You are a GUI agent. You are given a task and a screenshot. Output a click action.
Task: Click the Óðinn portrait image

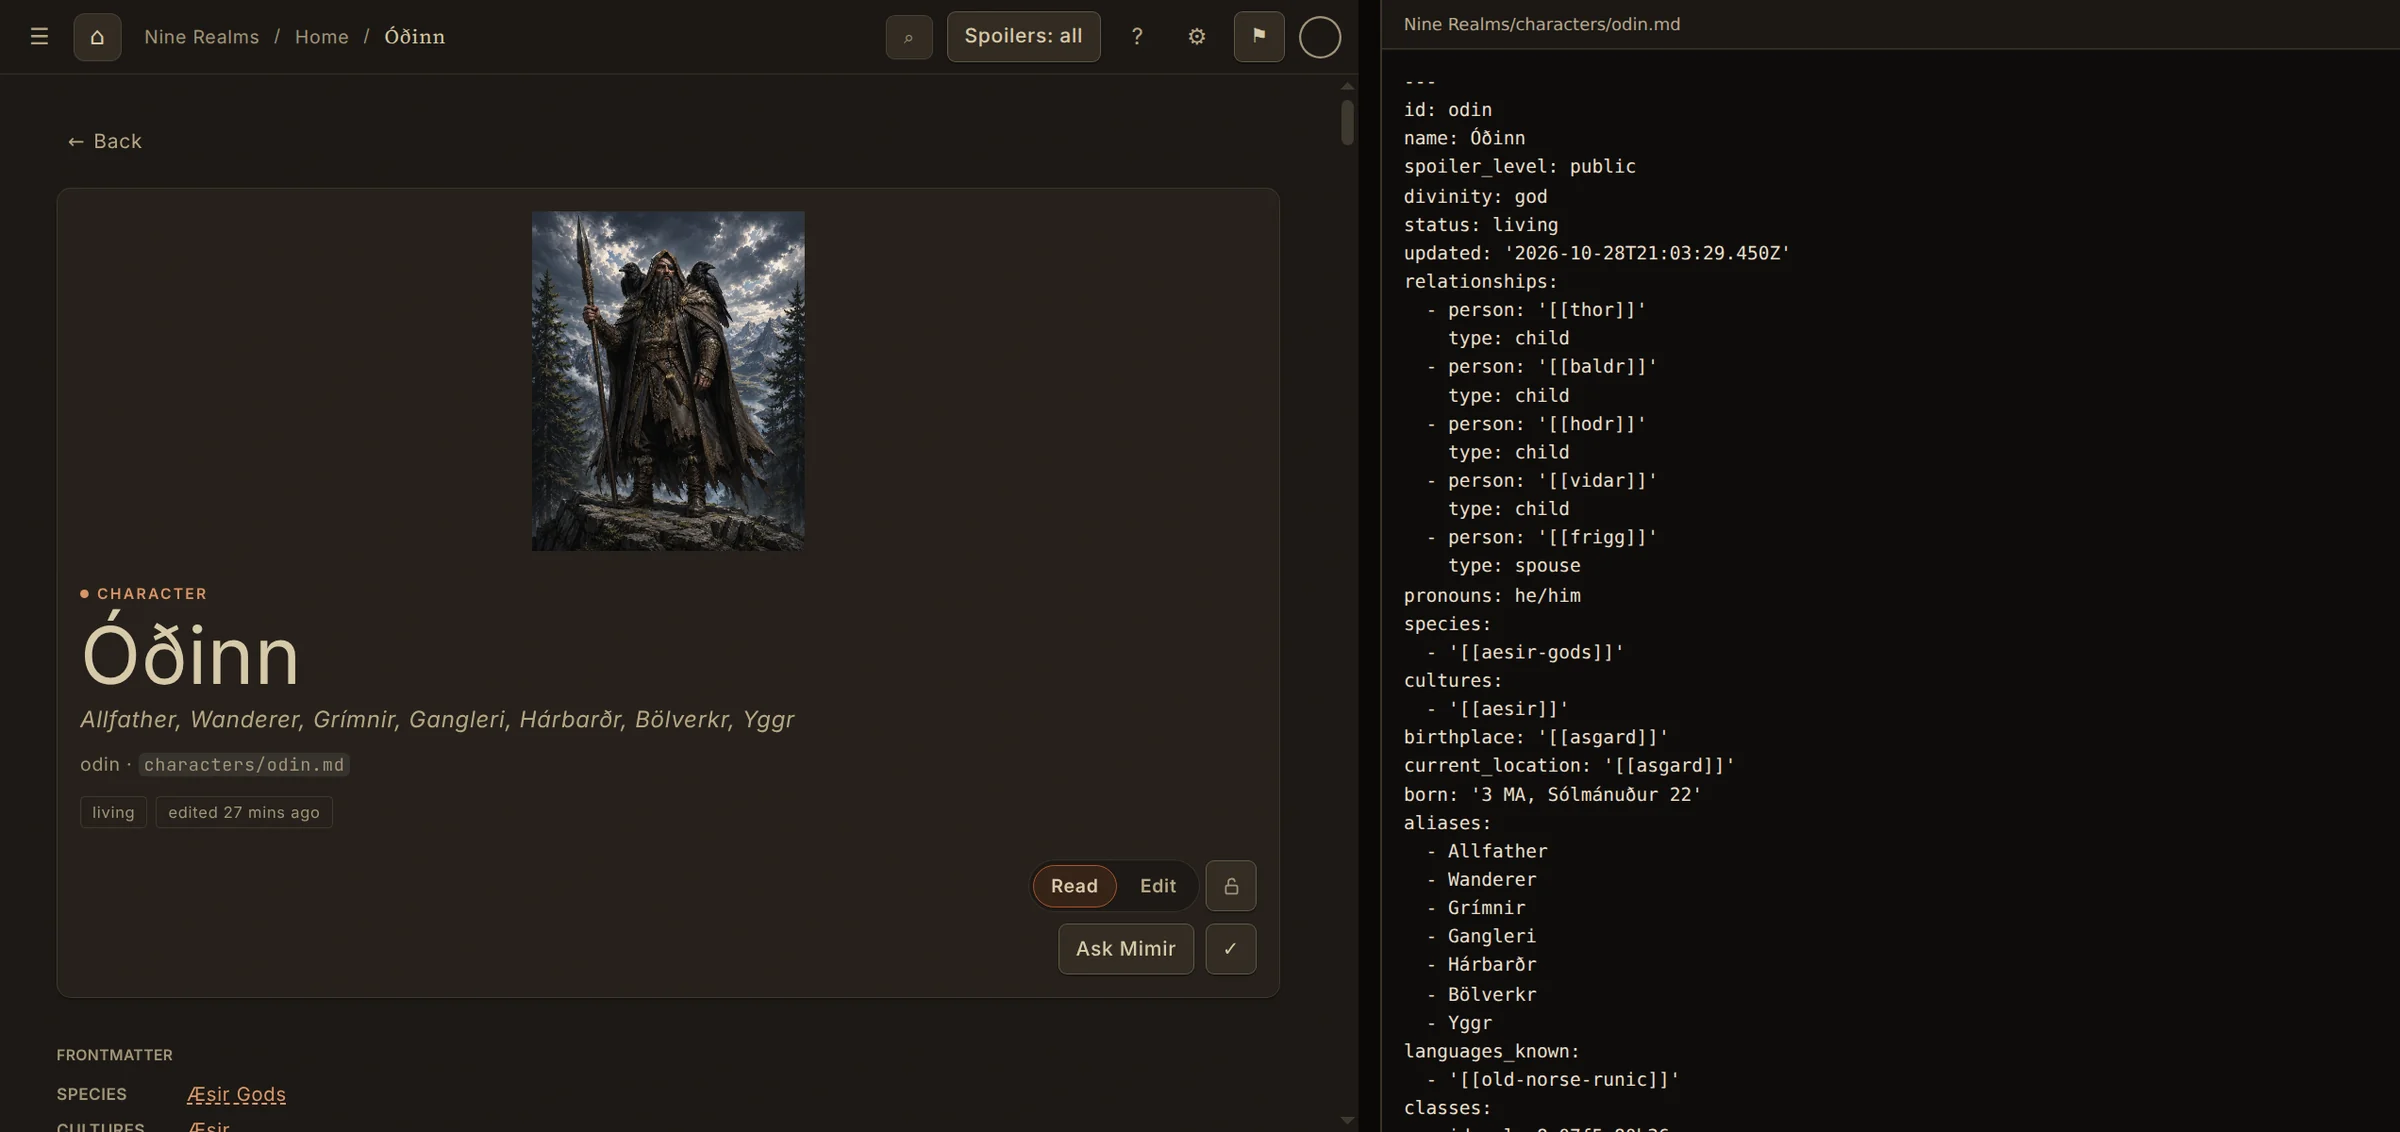668,380
